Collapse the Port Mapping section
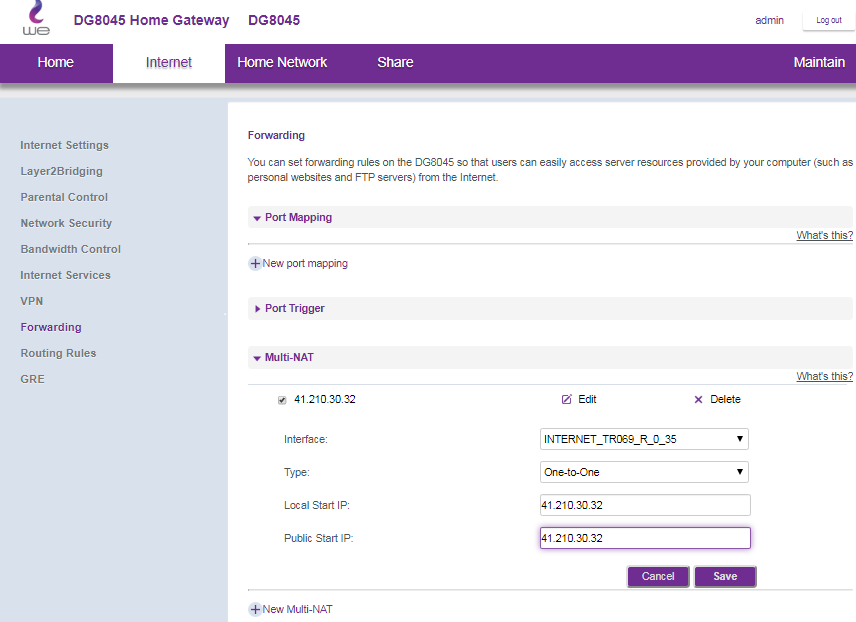The height and width of the screenshot is (622, 856). tap(257, 218)
